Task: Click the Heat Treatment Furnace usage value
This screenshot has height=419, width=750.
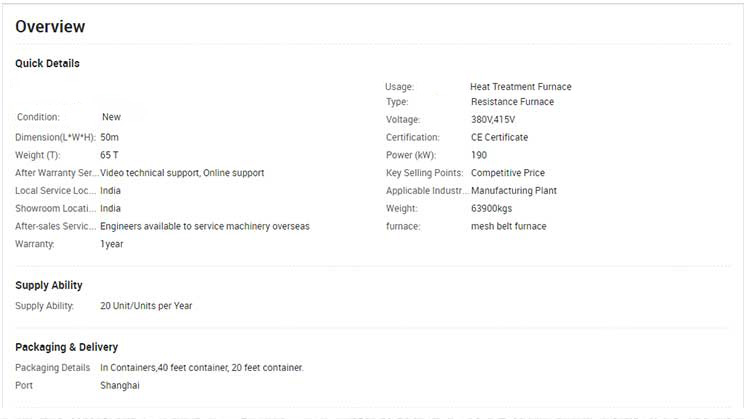Action: point(520,87)
